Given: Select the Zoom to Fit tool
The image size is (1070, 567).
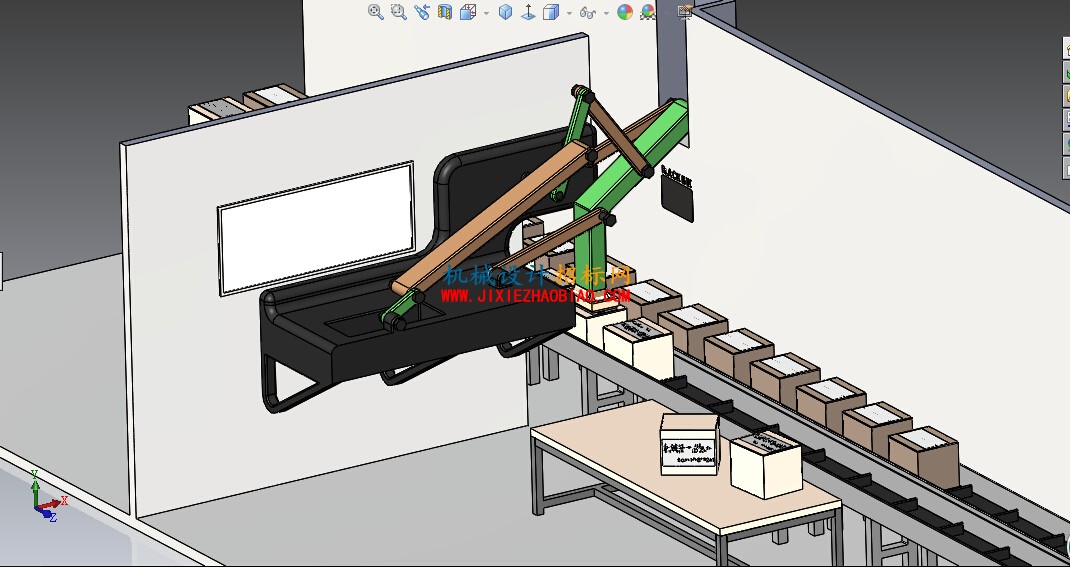Looking at the screenshot, I should [x=375, y=12].
